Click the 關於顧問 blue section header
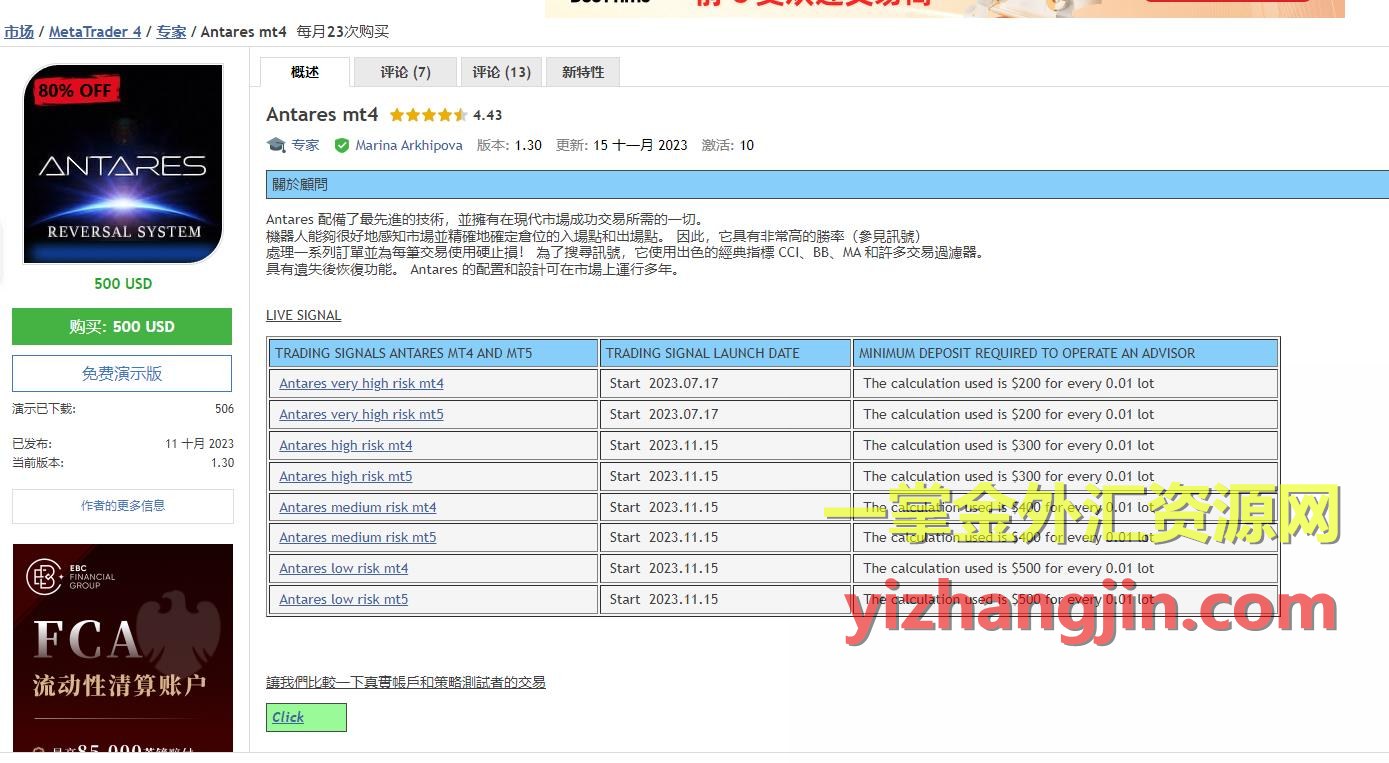 pyautogui.click(x=828, y=185)
